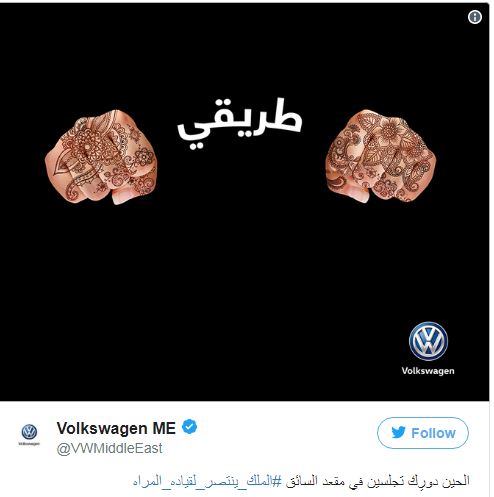Open the @VWMiddleEast handle link

pyautogui.click(x=109, y=448)
